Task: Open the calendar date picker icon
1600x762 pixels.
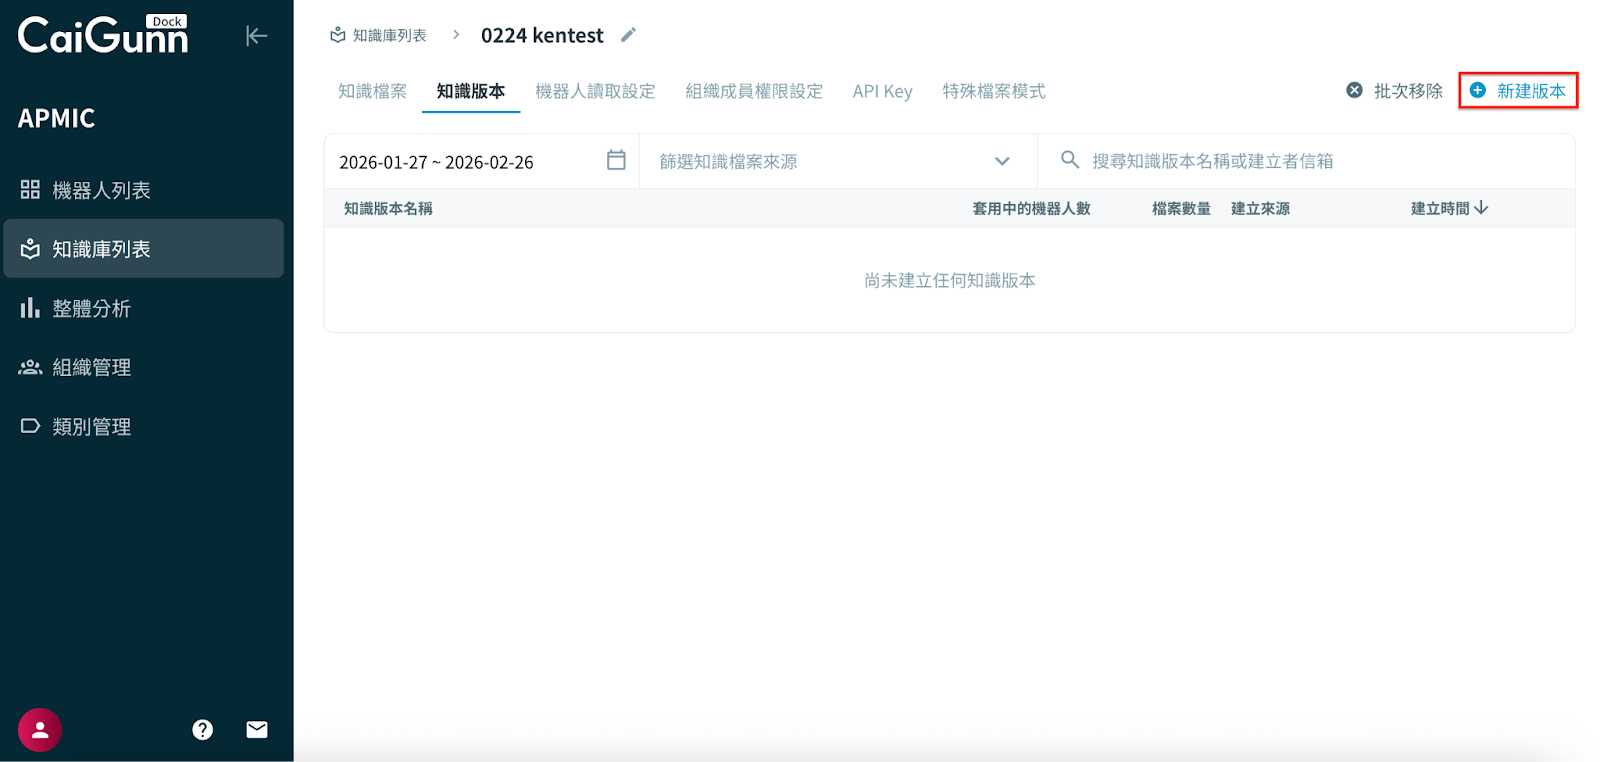Action: click(x=616, y=160)
